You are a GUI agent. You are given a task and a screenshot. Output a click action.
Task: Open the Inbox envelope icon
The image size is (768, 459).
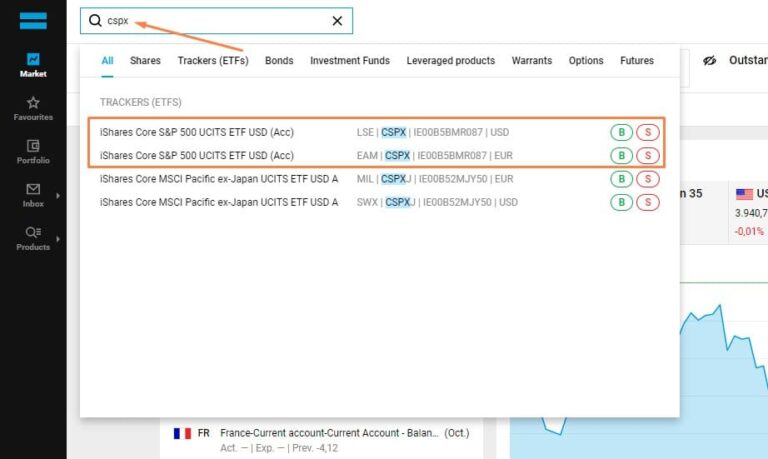[x=33, y=189]
